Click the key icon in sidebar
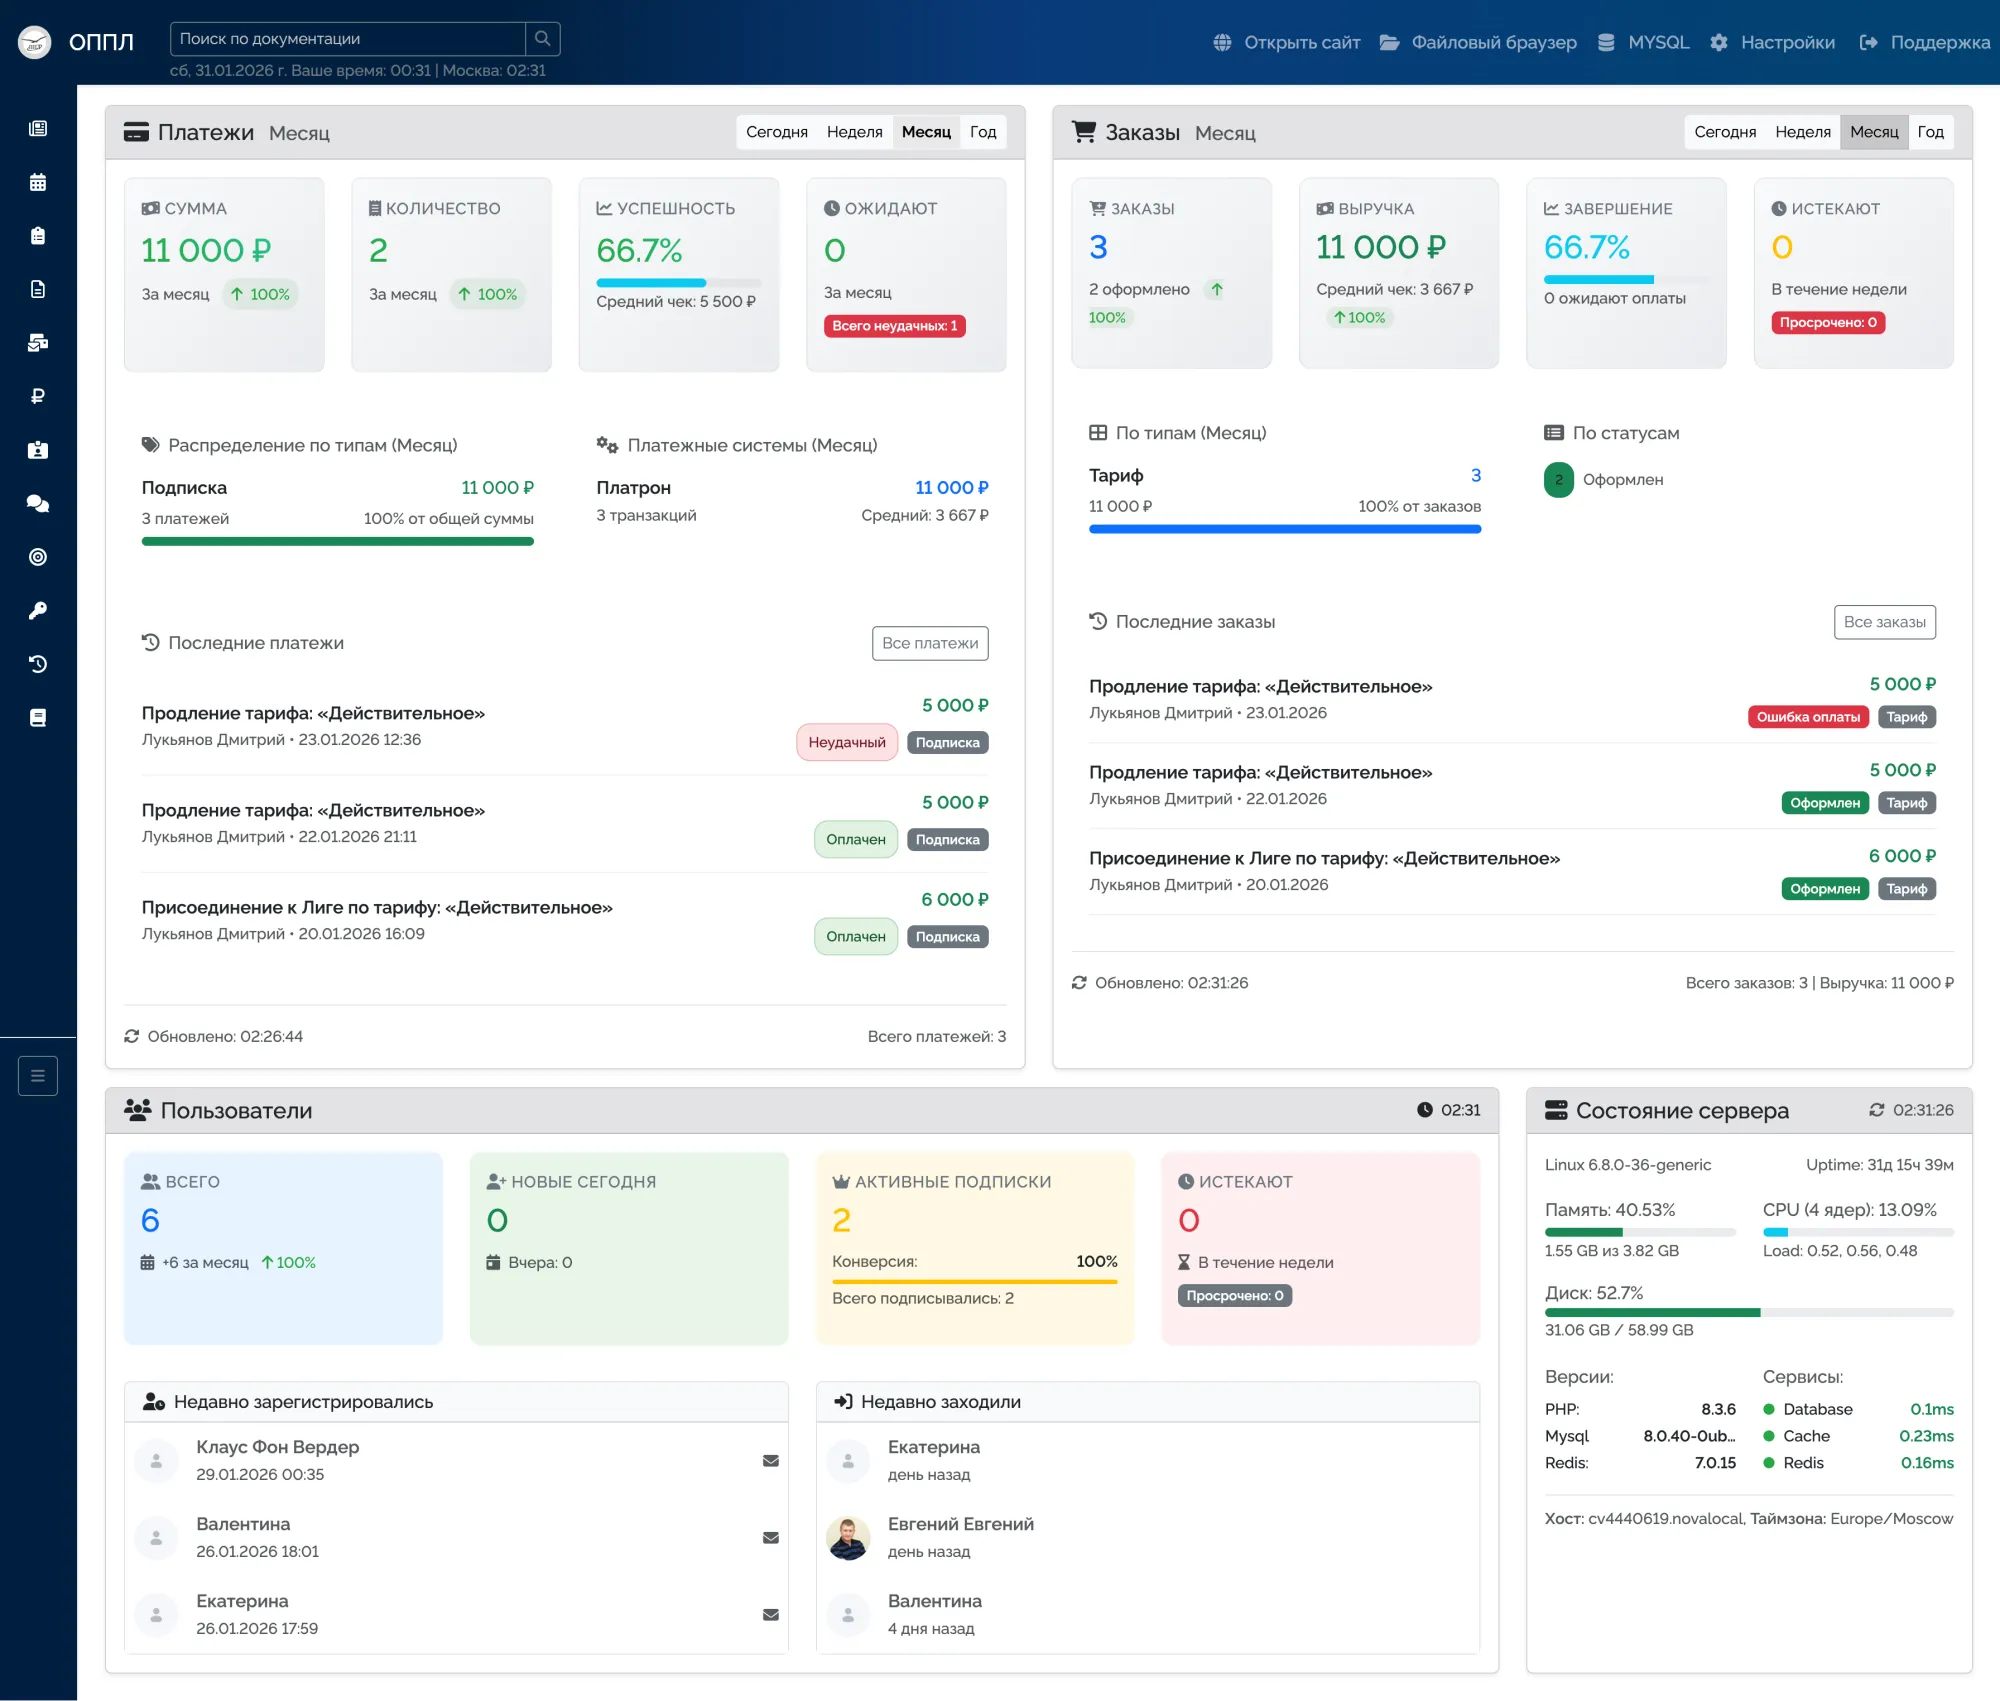This screenshot has width=2000, height=1701. coord(38,610)
